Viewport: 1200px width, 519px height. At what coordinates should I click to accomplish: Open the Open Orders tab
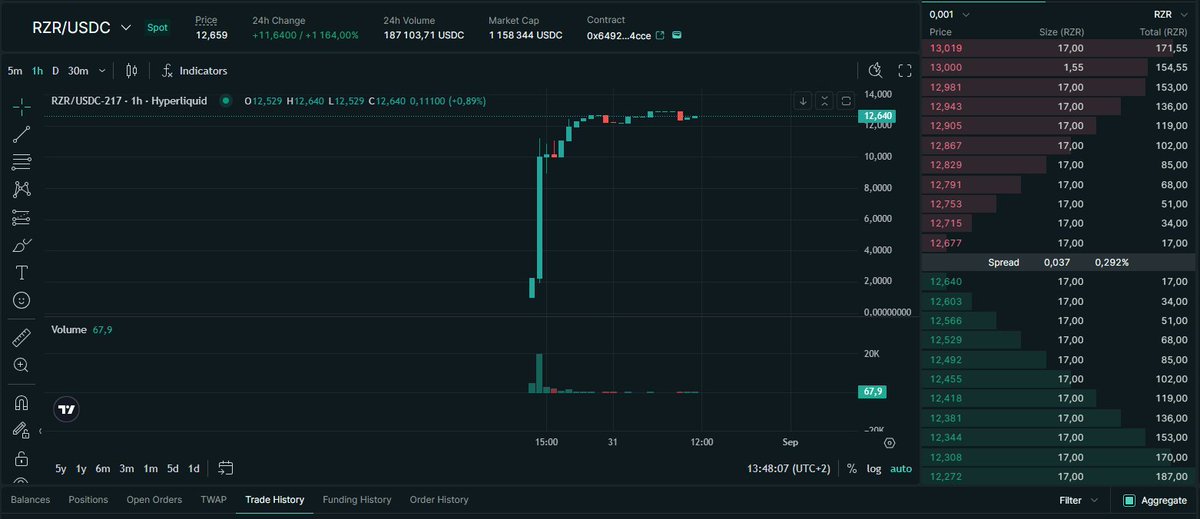click(154, 499)
